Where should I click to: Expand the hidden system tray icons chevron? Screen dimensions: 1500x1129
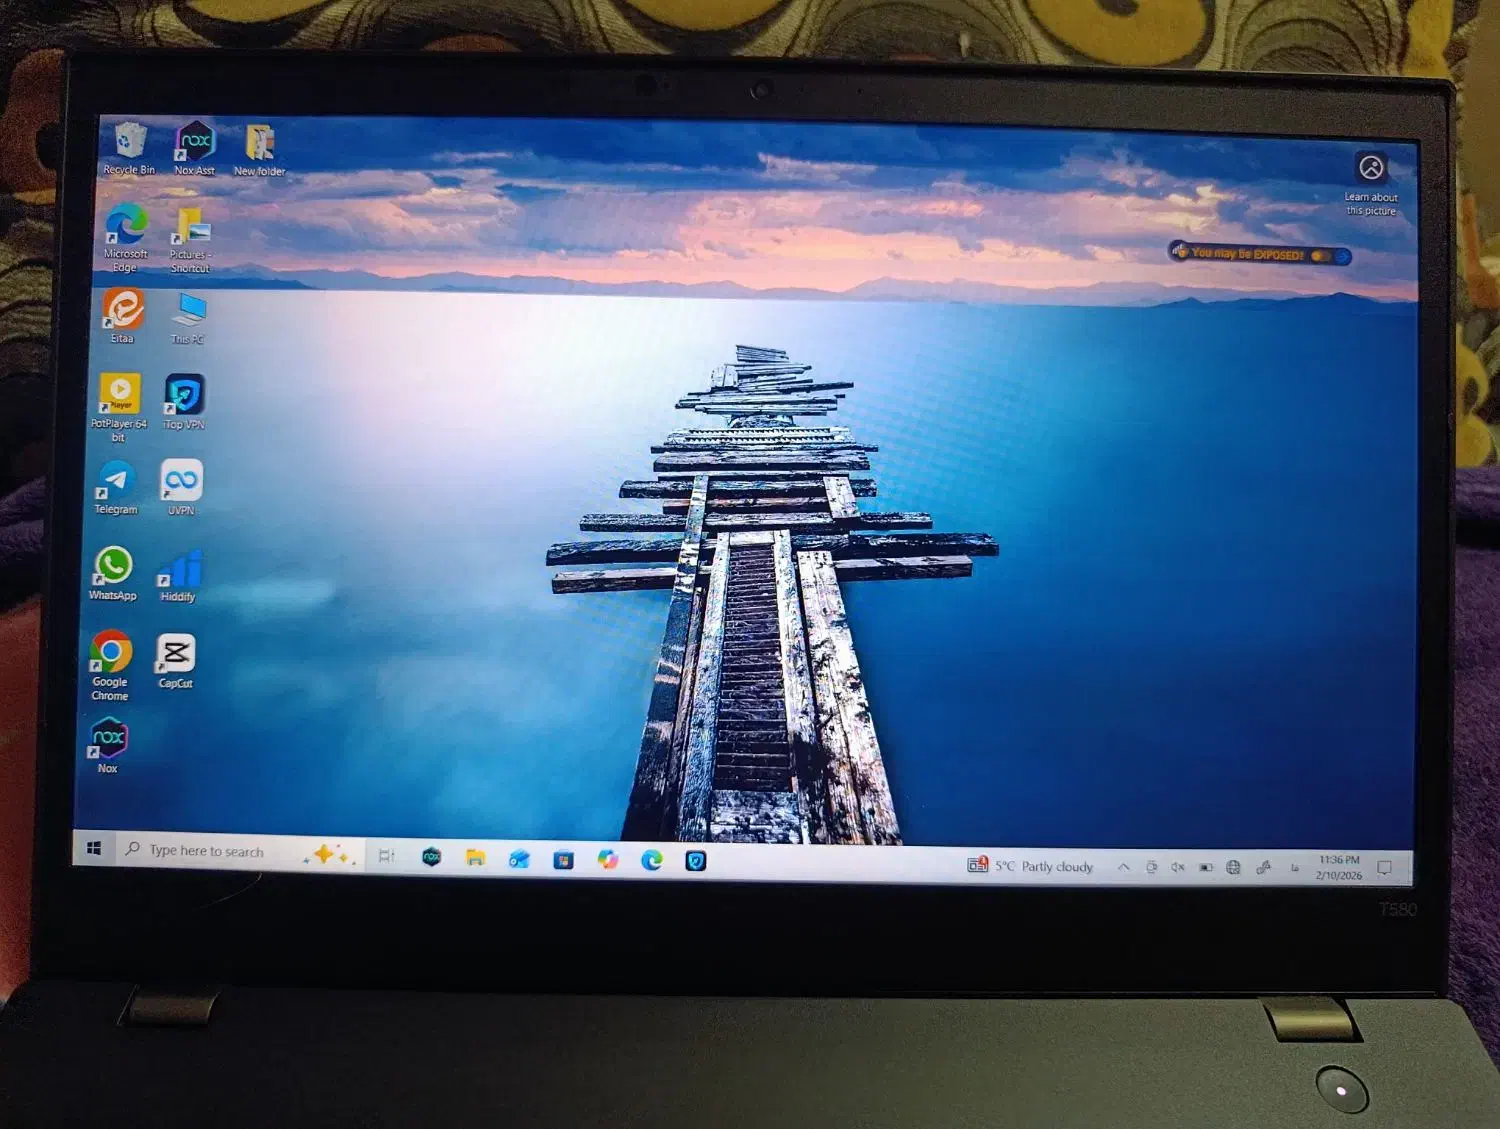click(x=1124, y=867)
